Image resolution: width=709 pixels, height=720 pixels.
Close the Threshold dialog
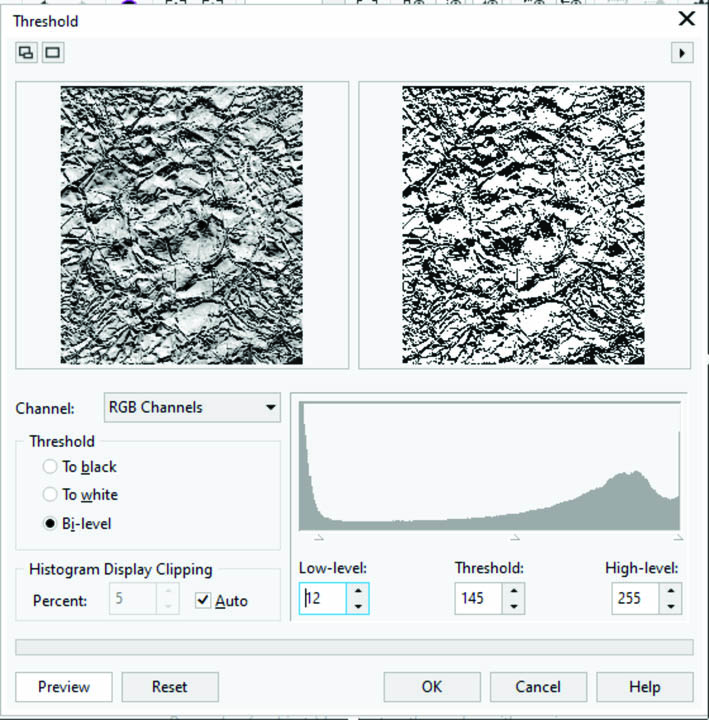click(686, 19)
